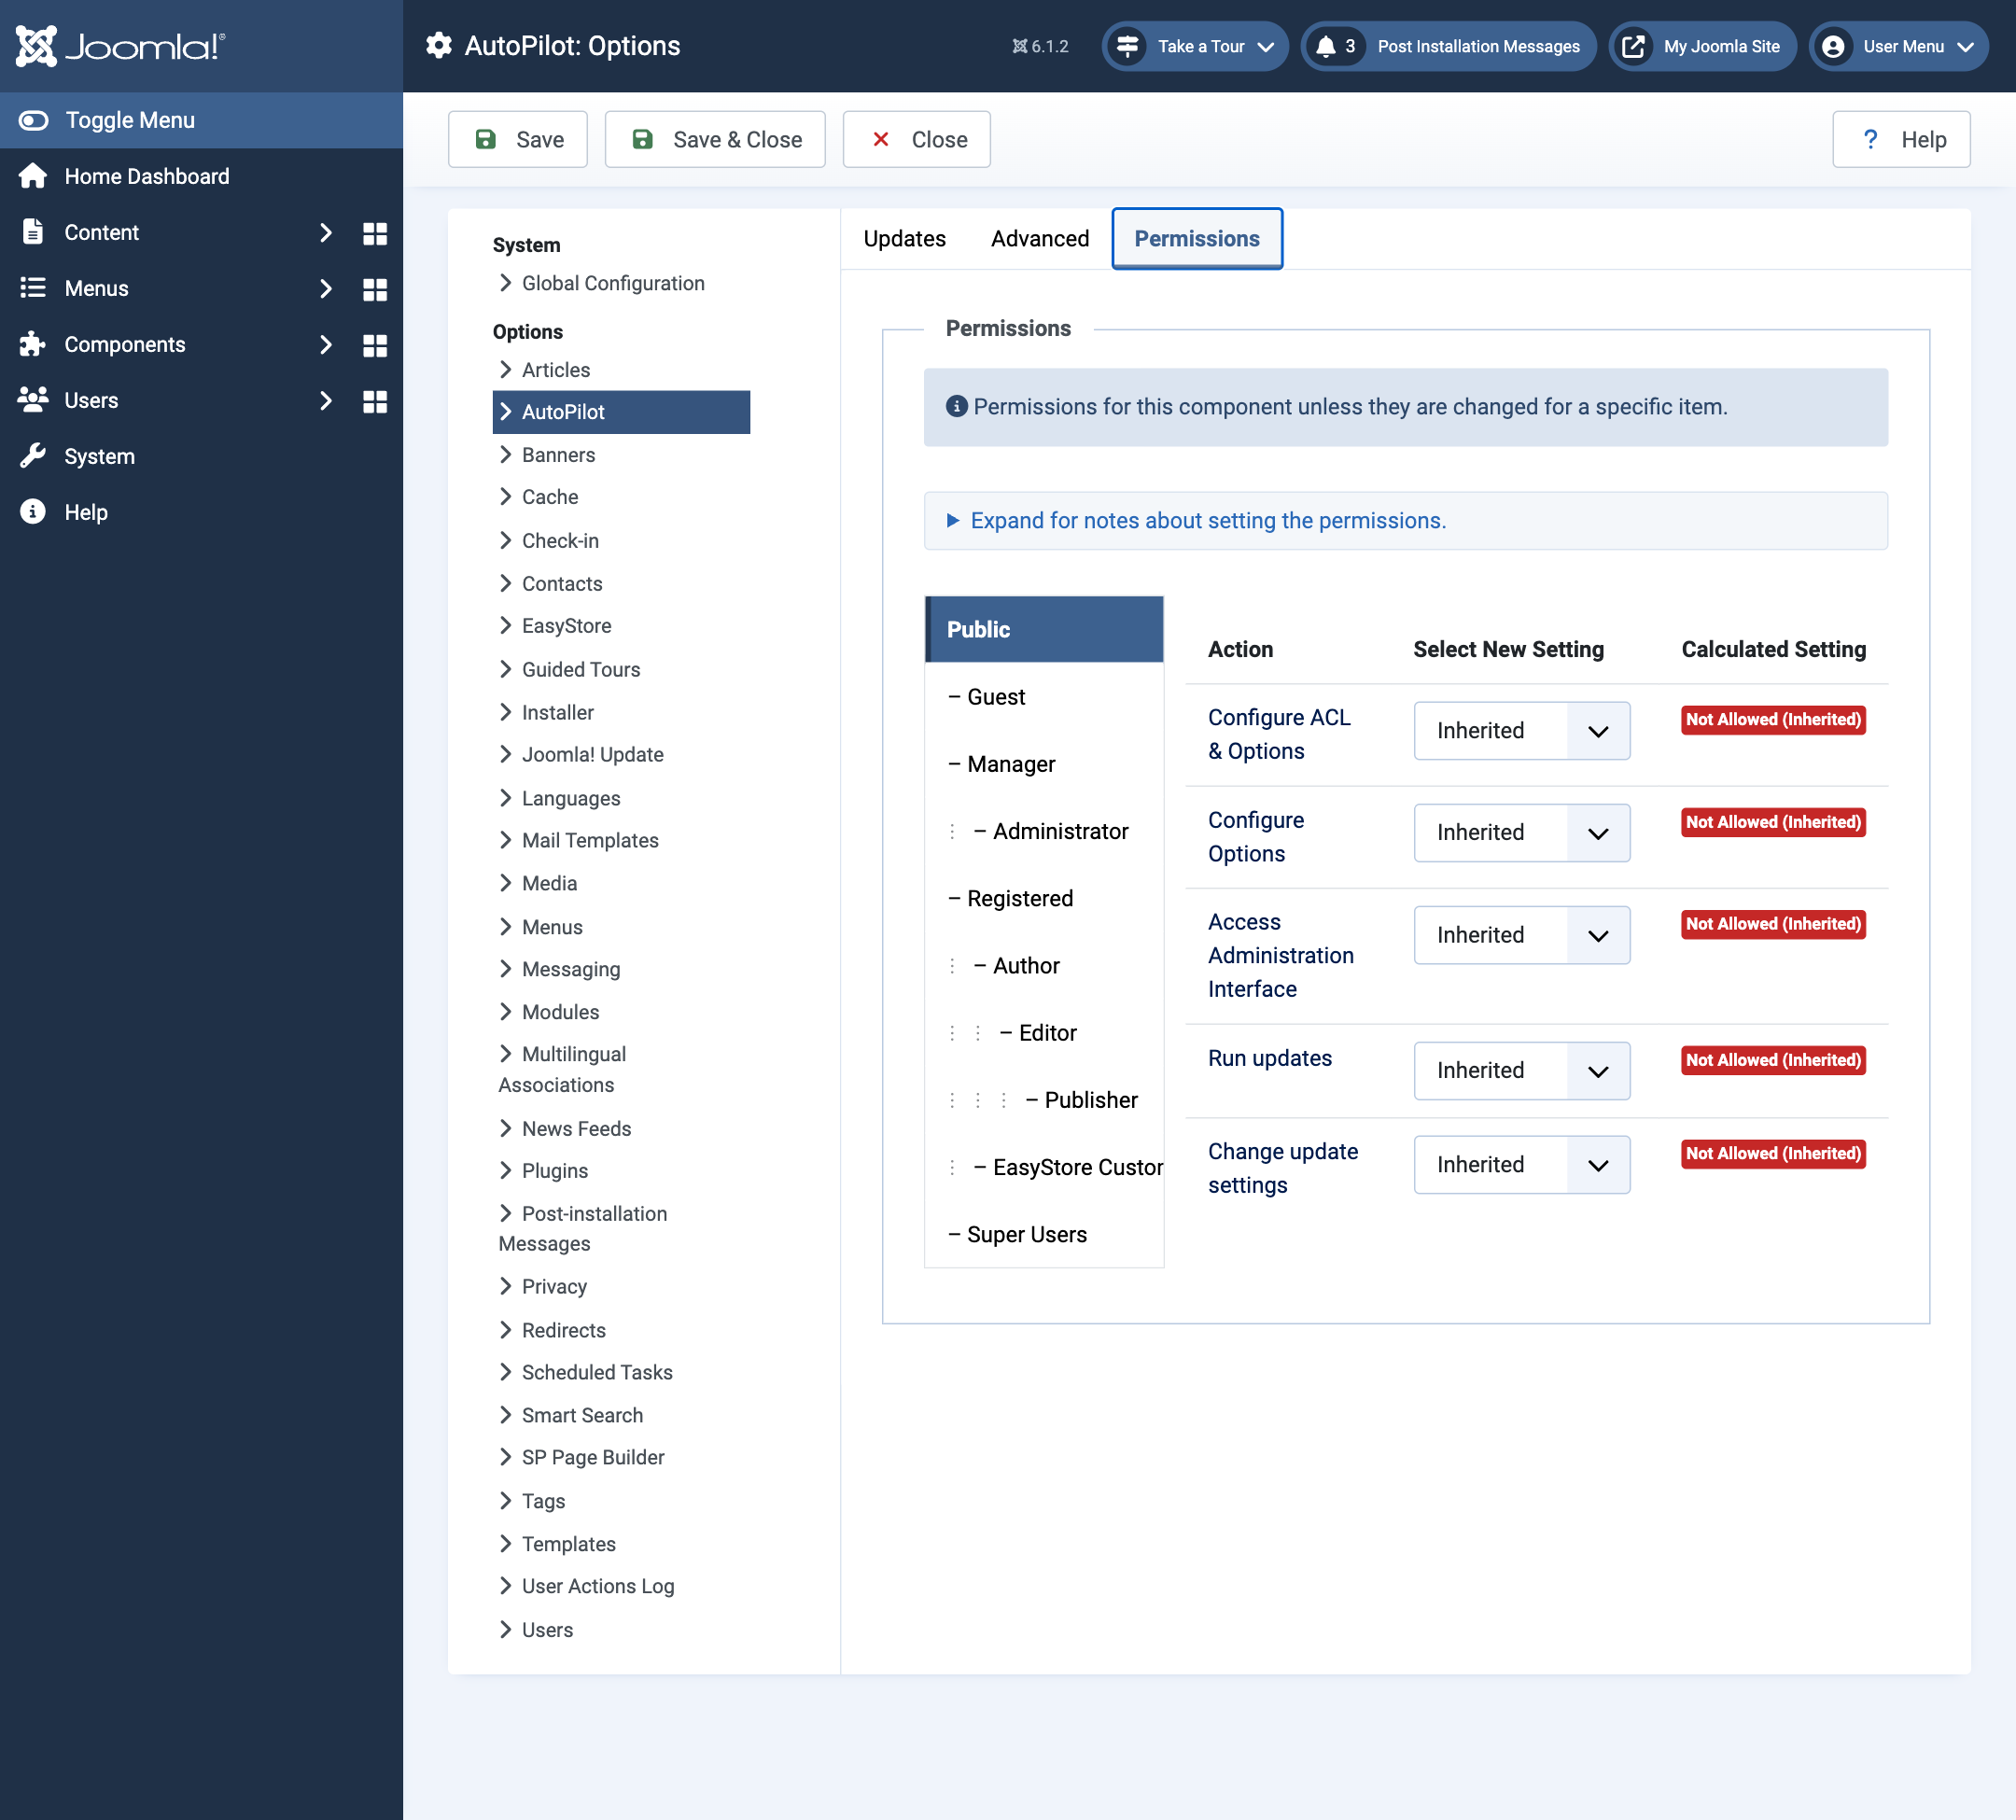Select the Super Users group
Screen dimensions: 2016x1820
1044,1234
